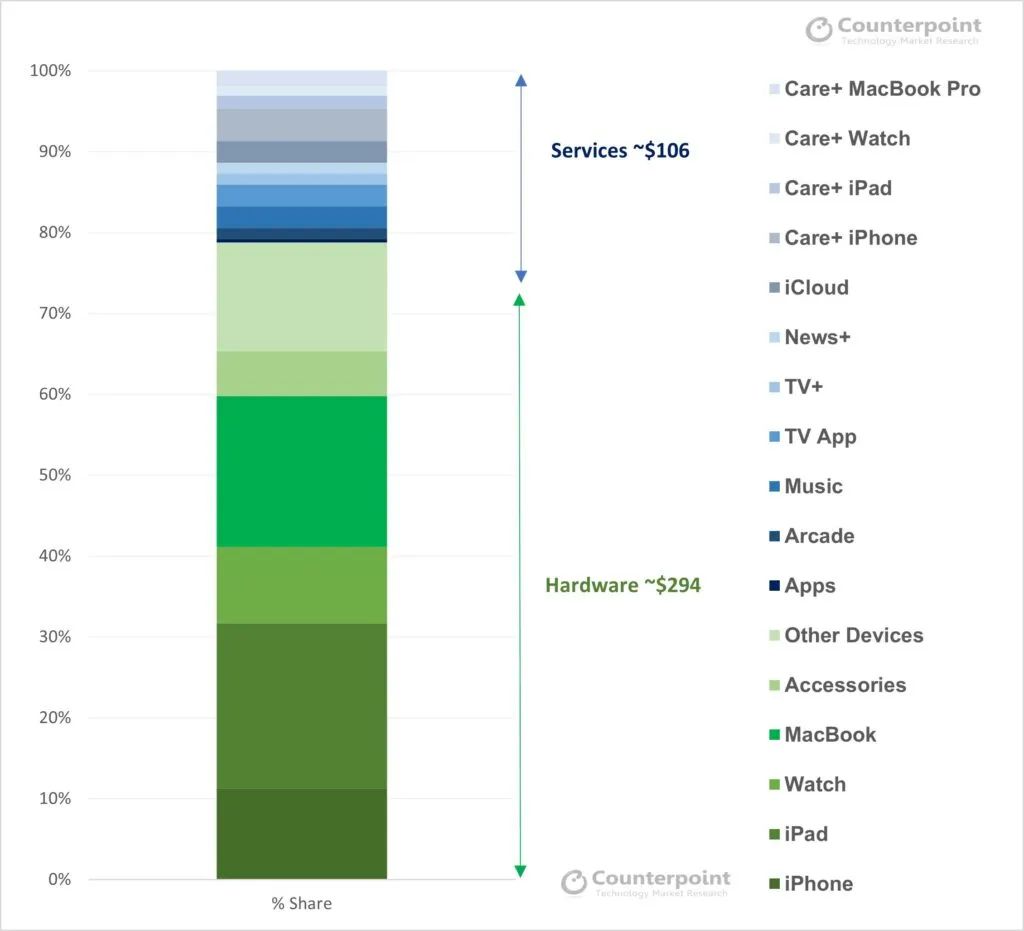The image size is (1024, 931).
Task: Click the Counterpoint logo icon at top right
Action: tap(819, 29)
